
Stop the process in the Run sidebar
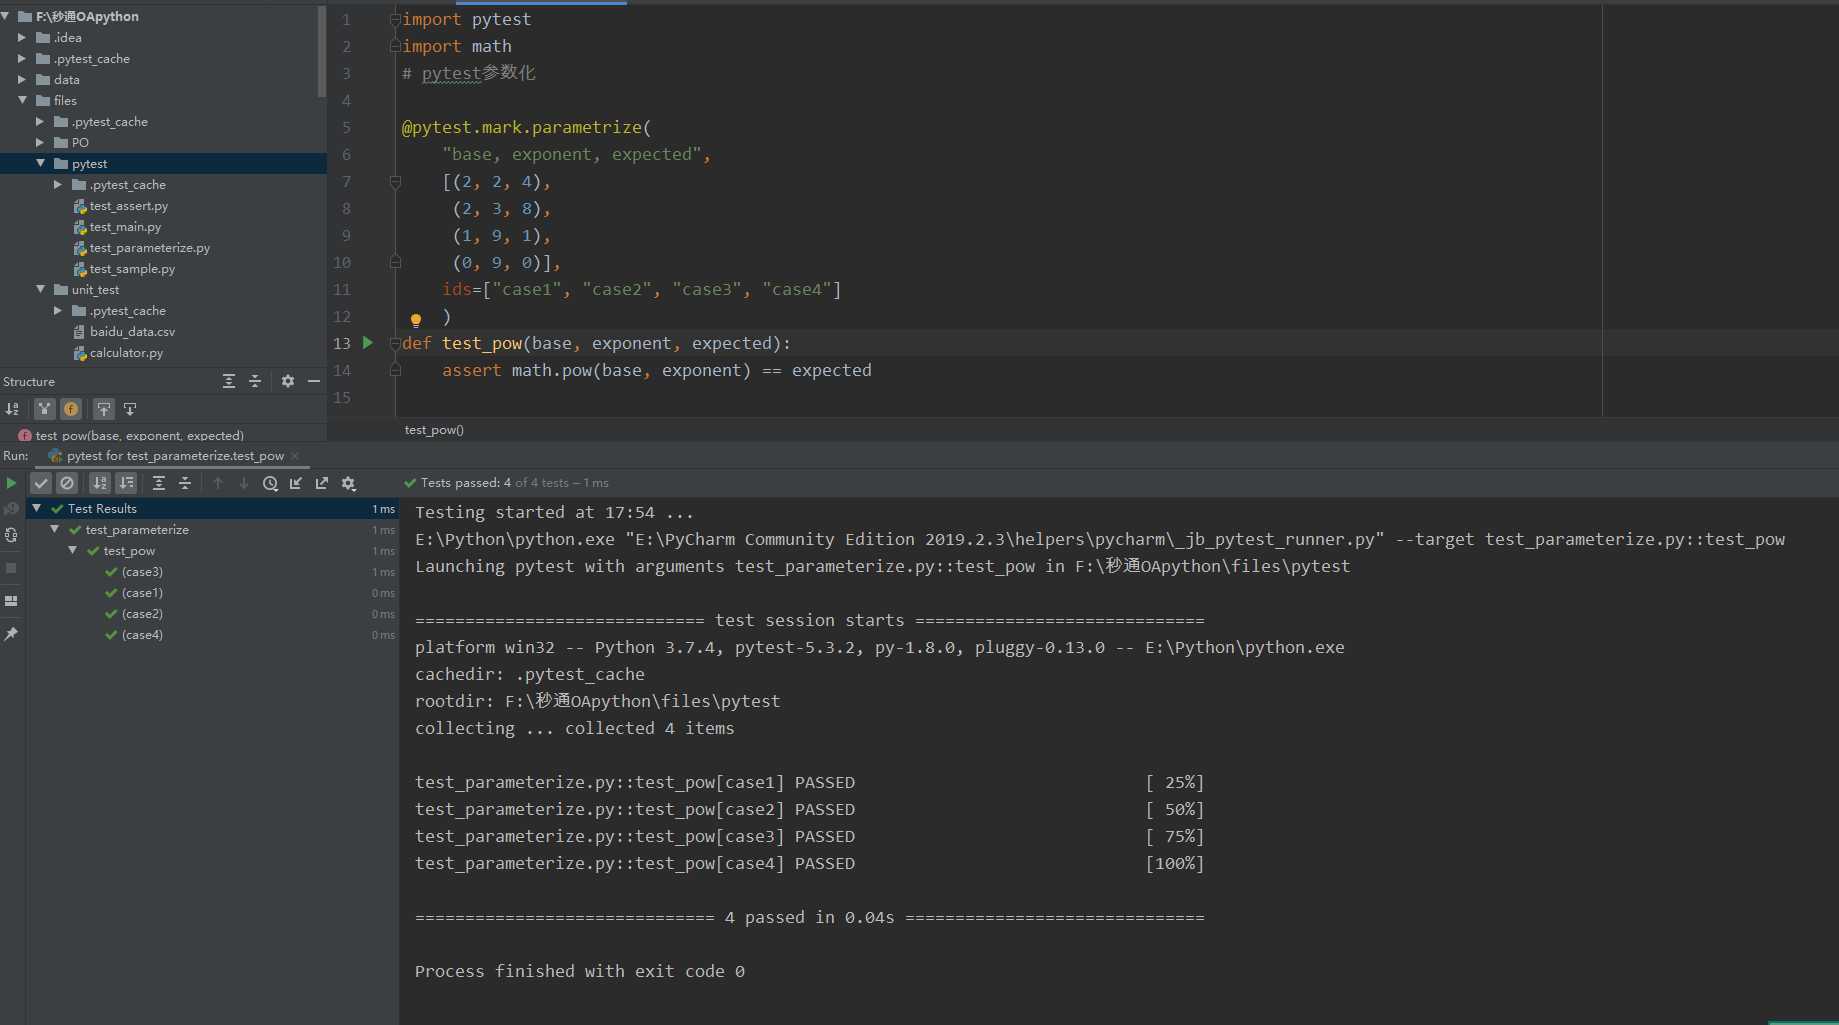[x=11, y=568]
